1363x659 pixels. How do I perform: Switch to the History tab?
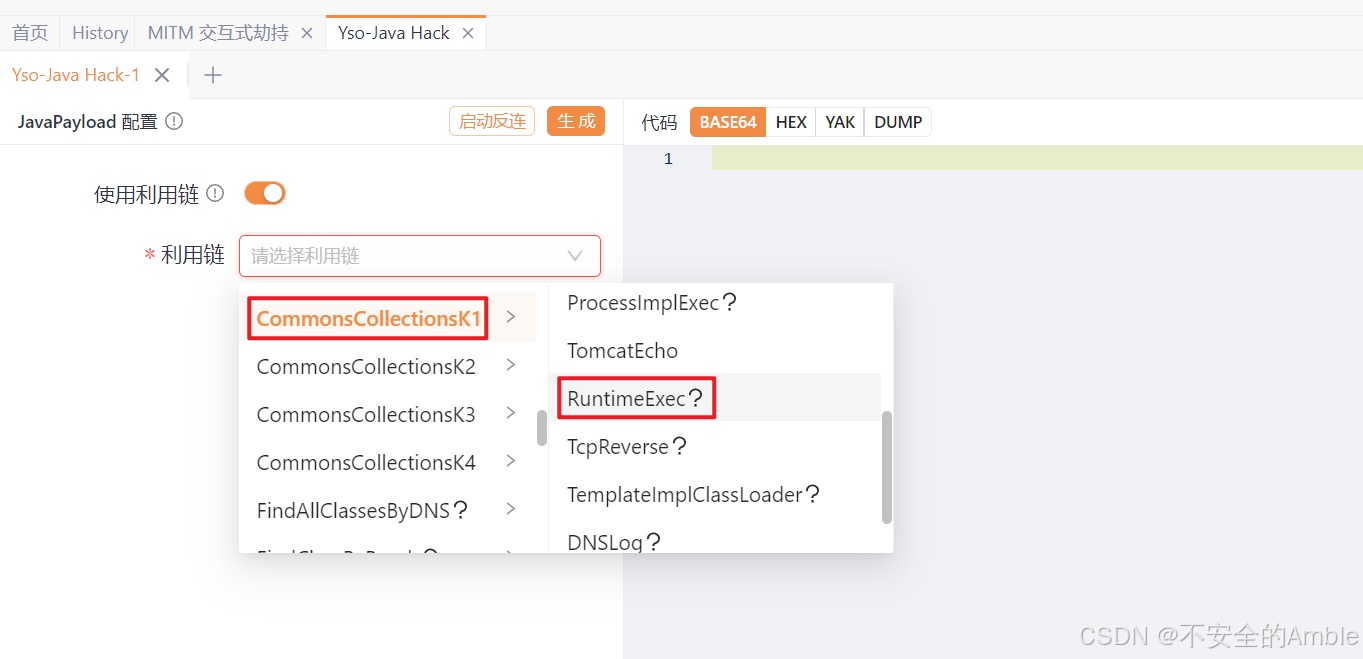[100, 33]
